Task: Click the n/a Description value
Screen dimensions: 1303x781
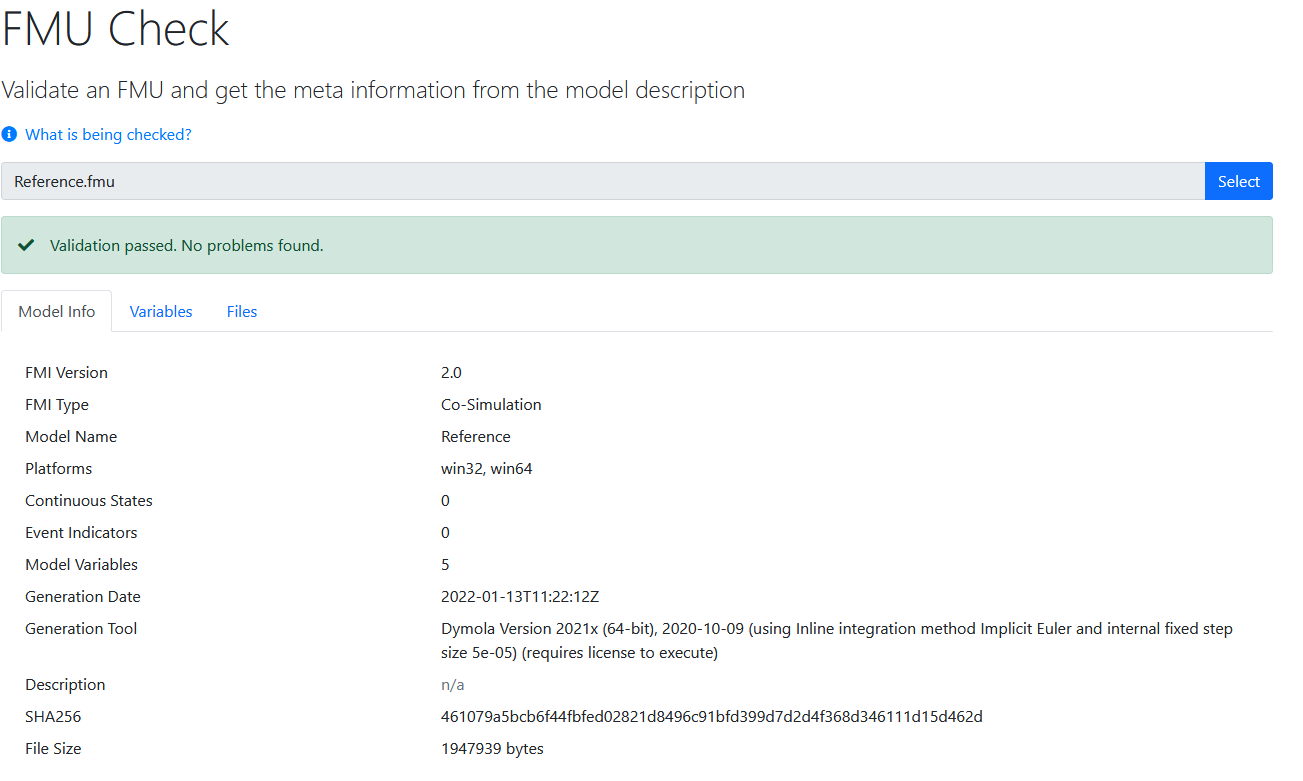Action: tap(450, 684)
